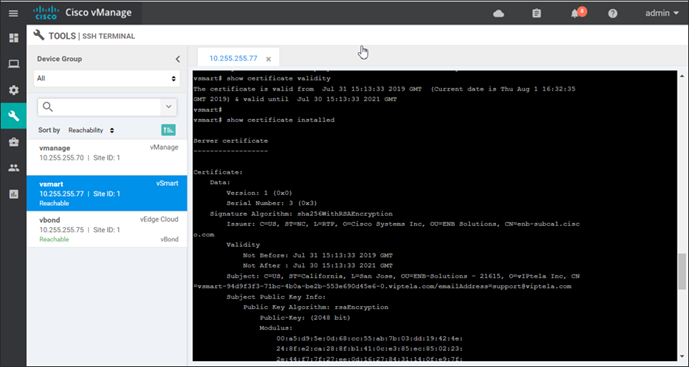Collapse the Device Group panel chevron

178,59
